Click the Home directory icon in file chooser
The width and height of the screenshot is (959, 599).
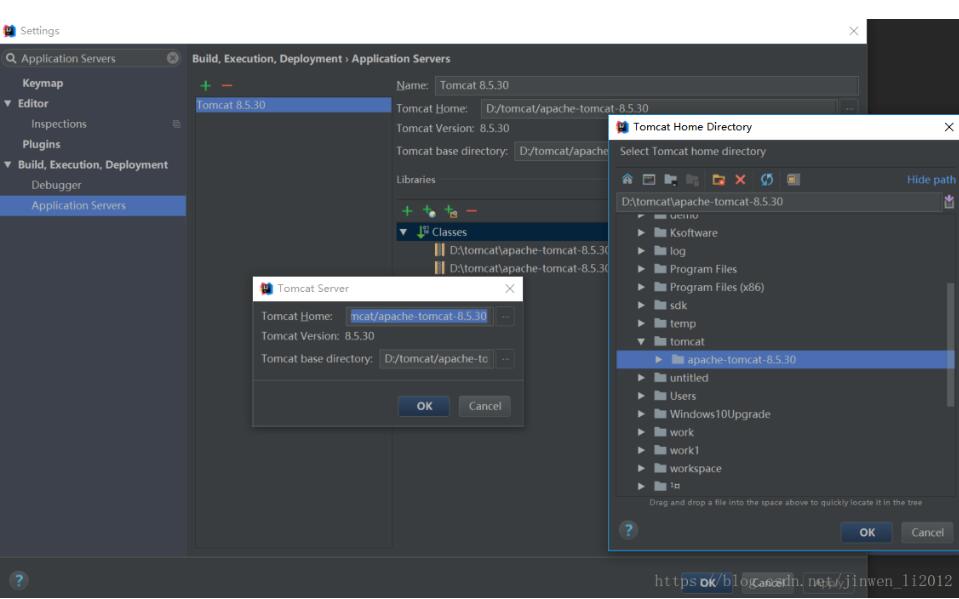[627, 180]
